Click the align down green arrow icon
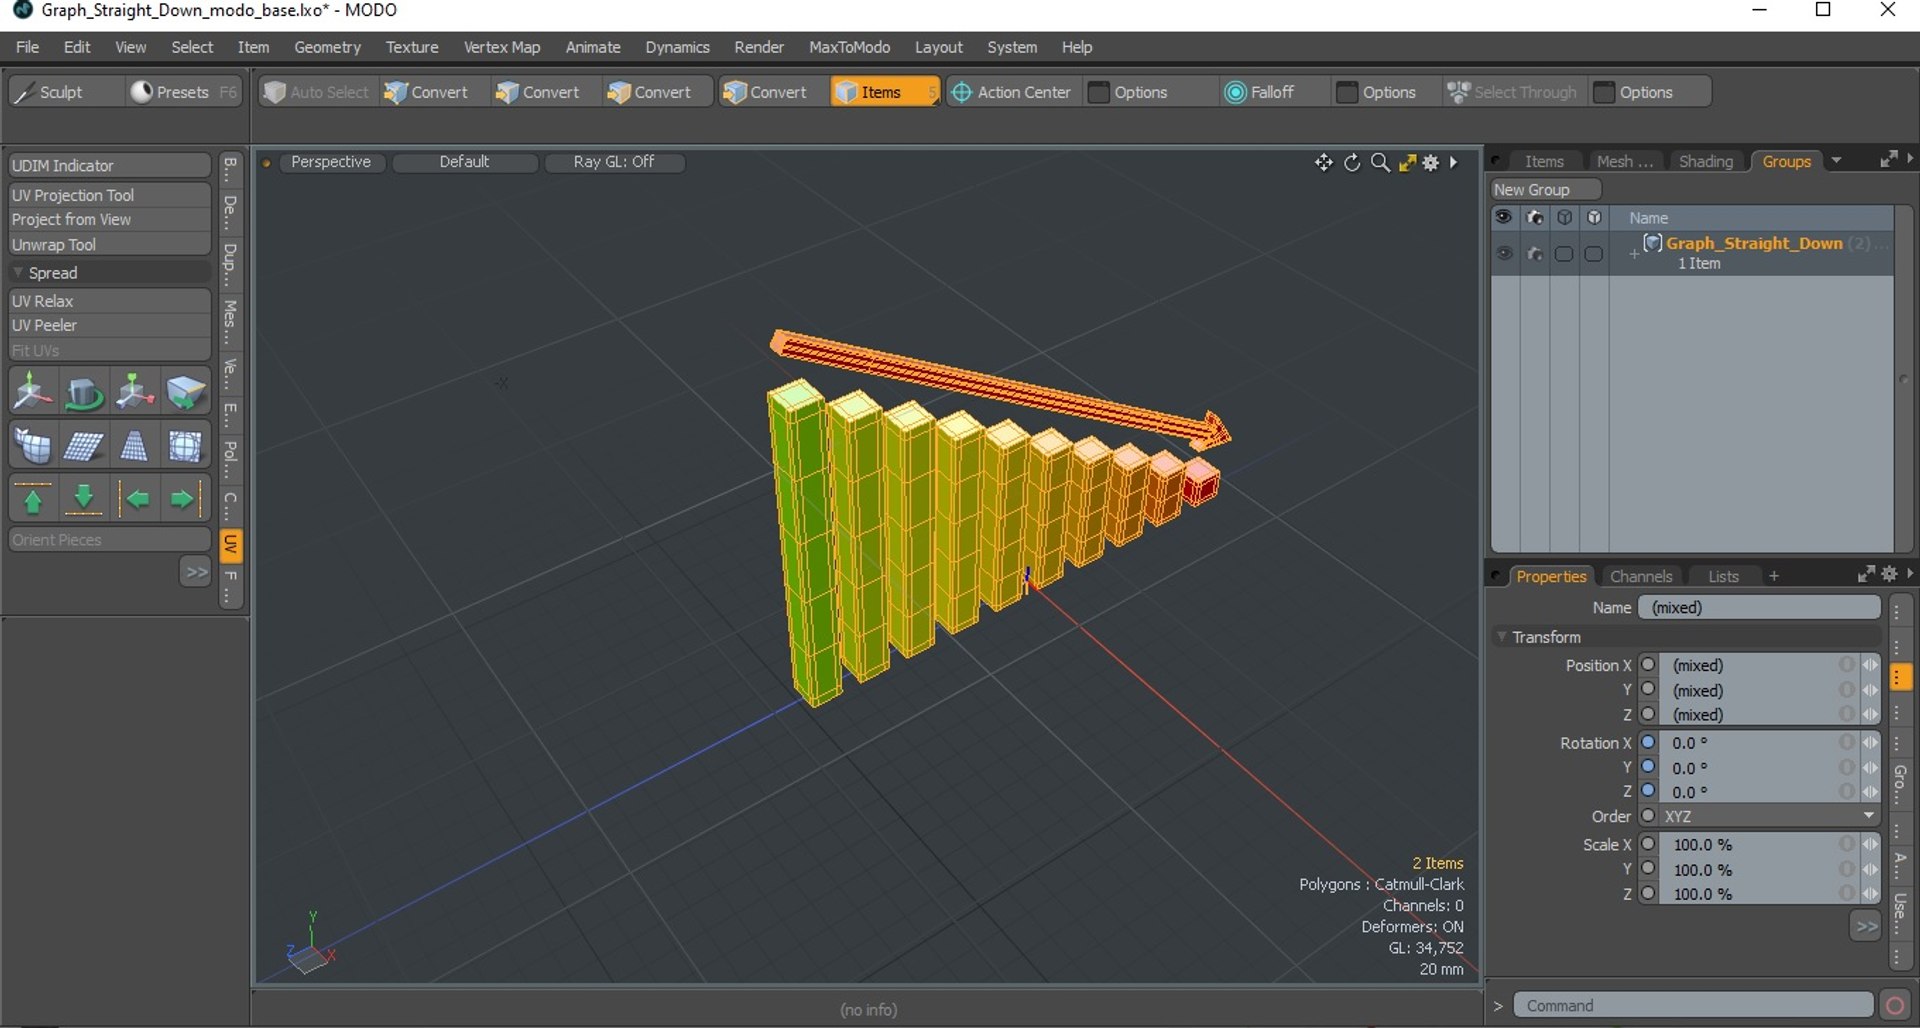This screenshot has height=1028, width=1920. click(84, 499)
